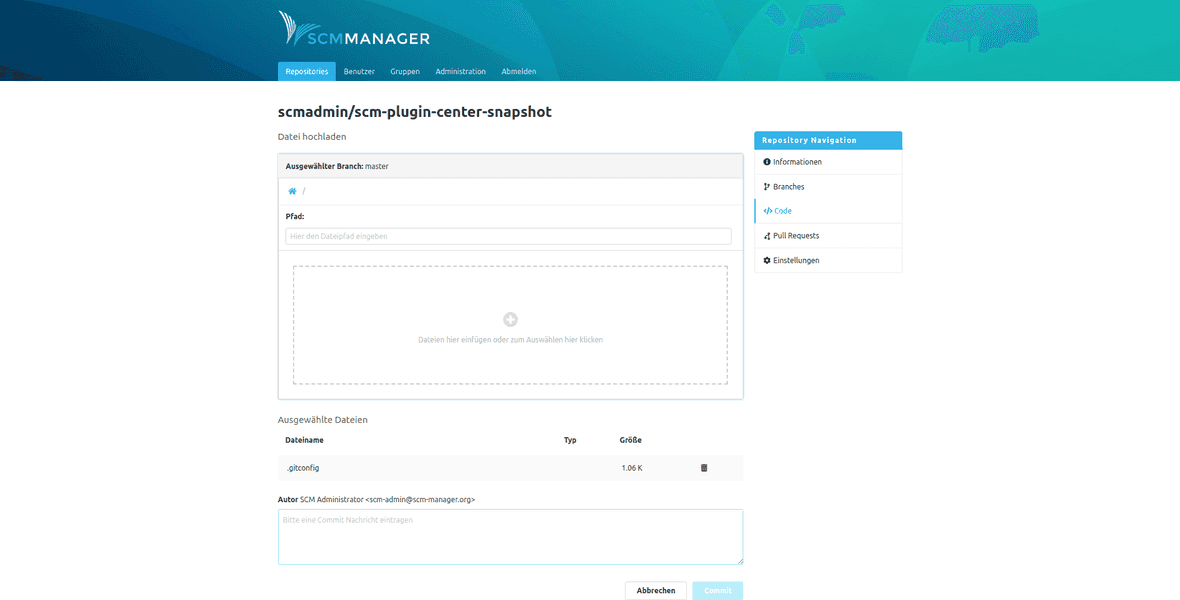Click the Pfad file path input field
The image size is (1180, 600).
[510, 235]
